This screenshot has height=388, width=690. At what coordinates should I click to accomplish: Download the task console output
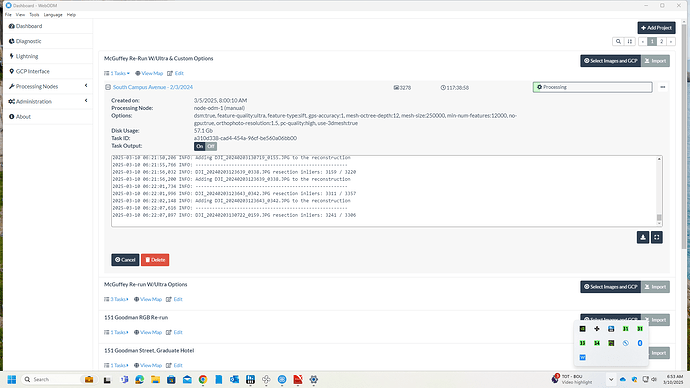pos(643,238)
